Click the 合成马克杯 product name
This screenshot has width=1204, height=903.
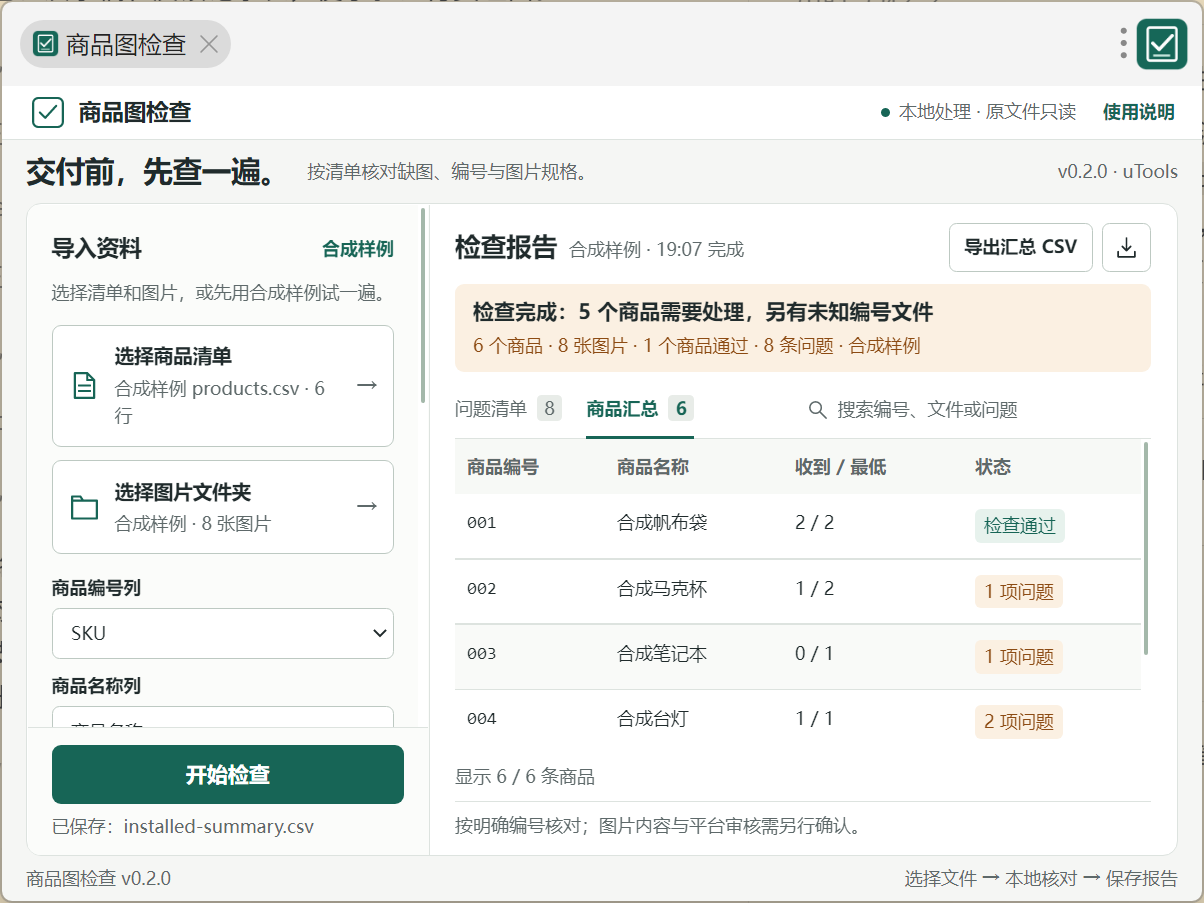point(662,588)
